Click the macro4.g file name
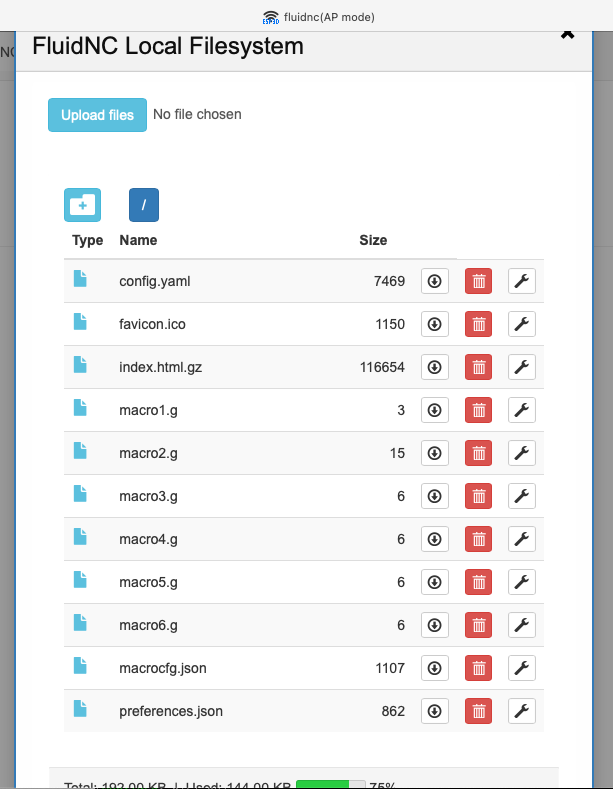This screenshot has height=789, width=613. click(x=148, y=539)
